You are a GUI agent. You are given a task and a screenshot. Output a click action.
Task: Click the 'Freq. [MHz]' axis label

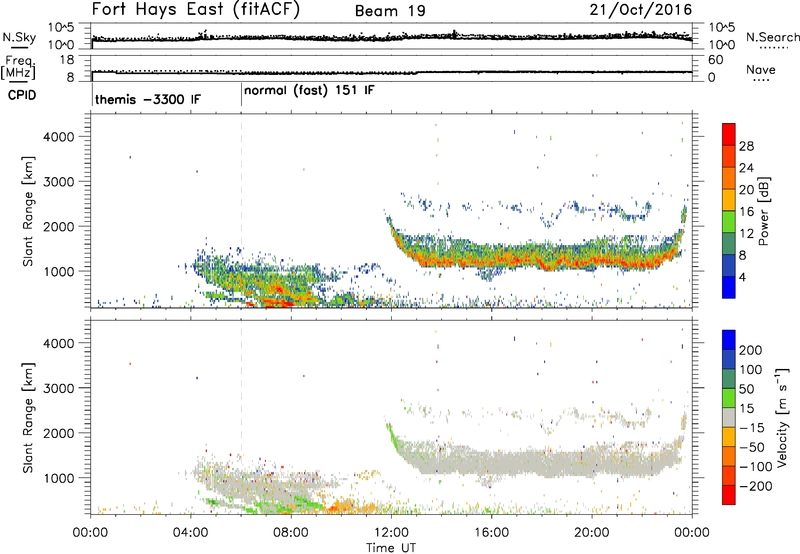click(18, 68)
